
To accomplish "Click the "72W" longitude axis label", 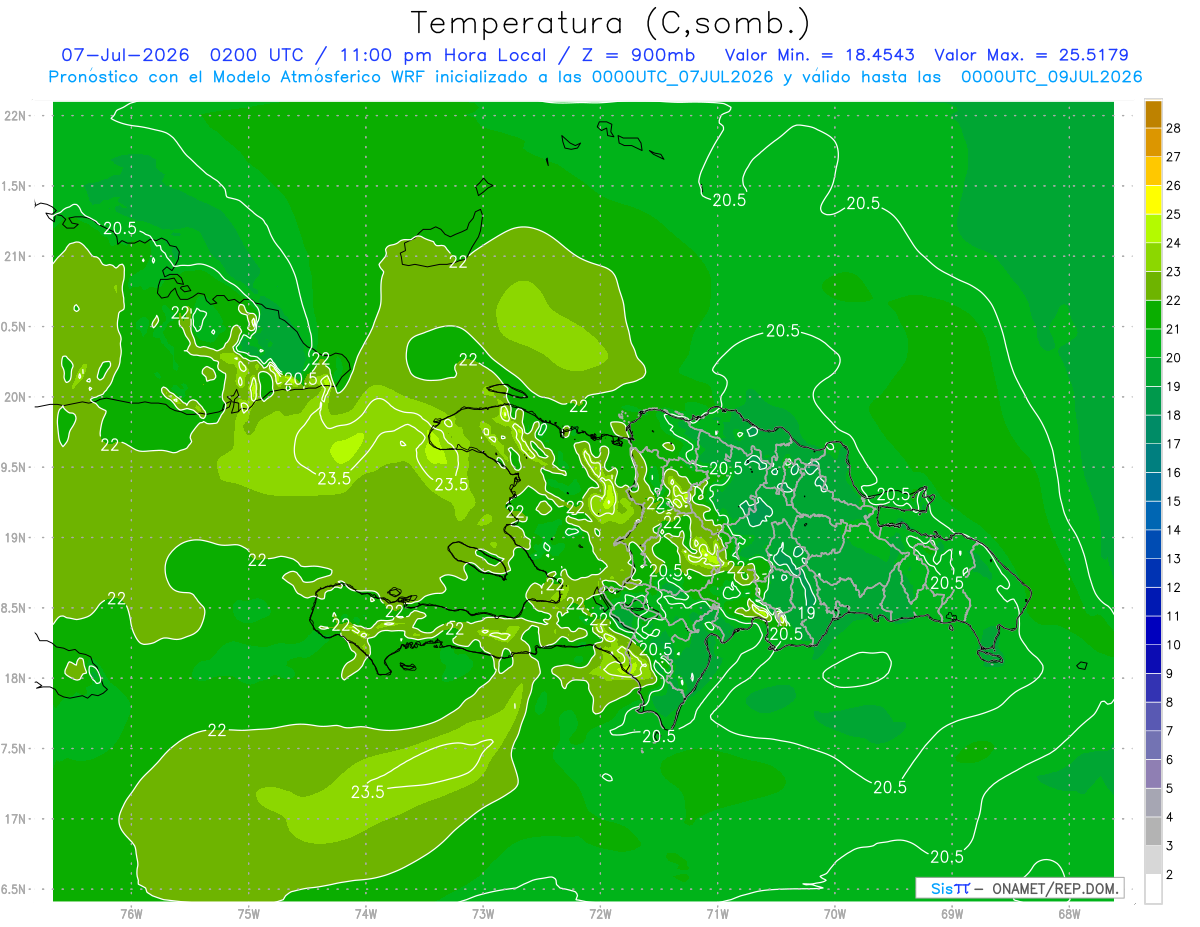I will (x=600, y=914).
